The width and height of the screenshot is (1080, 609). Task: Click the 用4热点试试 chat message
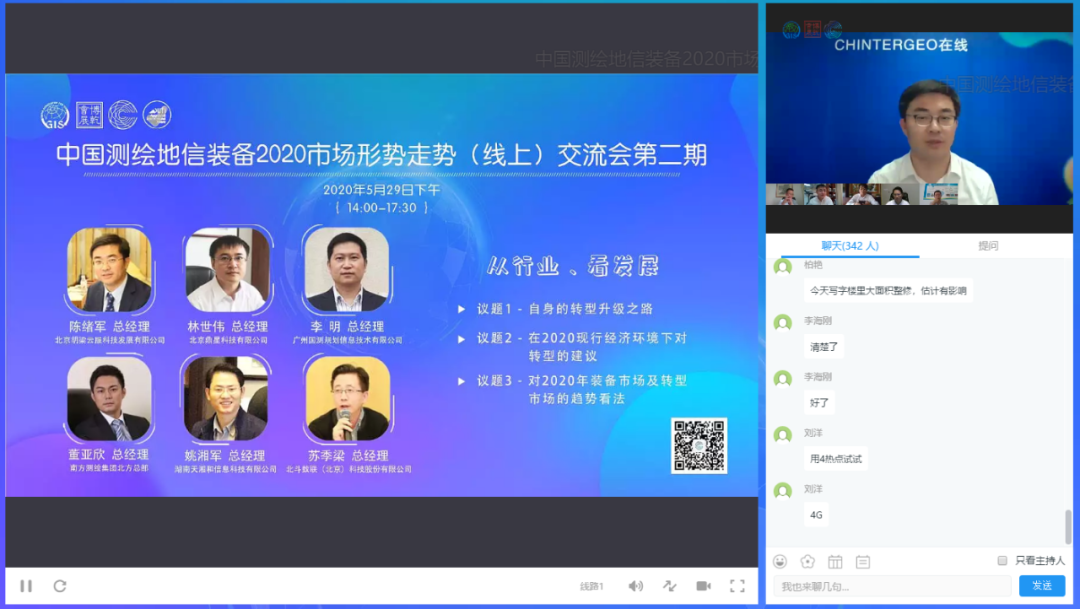(x=836, y=459)
